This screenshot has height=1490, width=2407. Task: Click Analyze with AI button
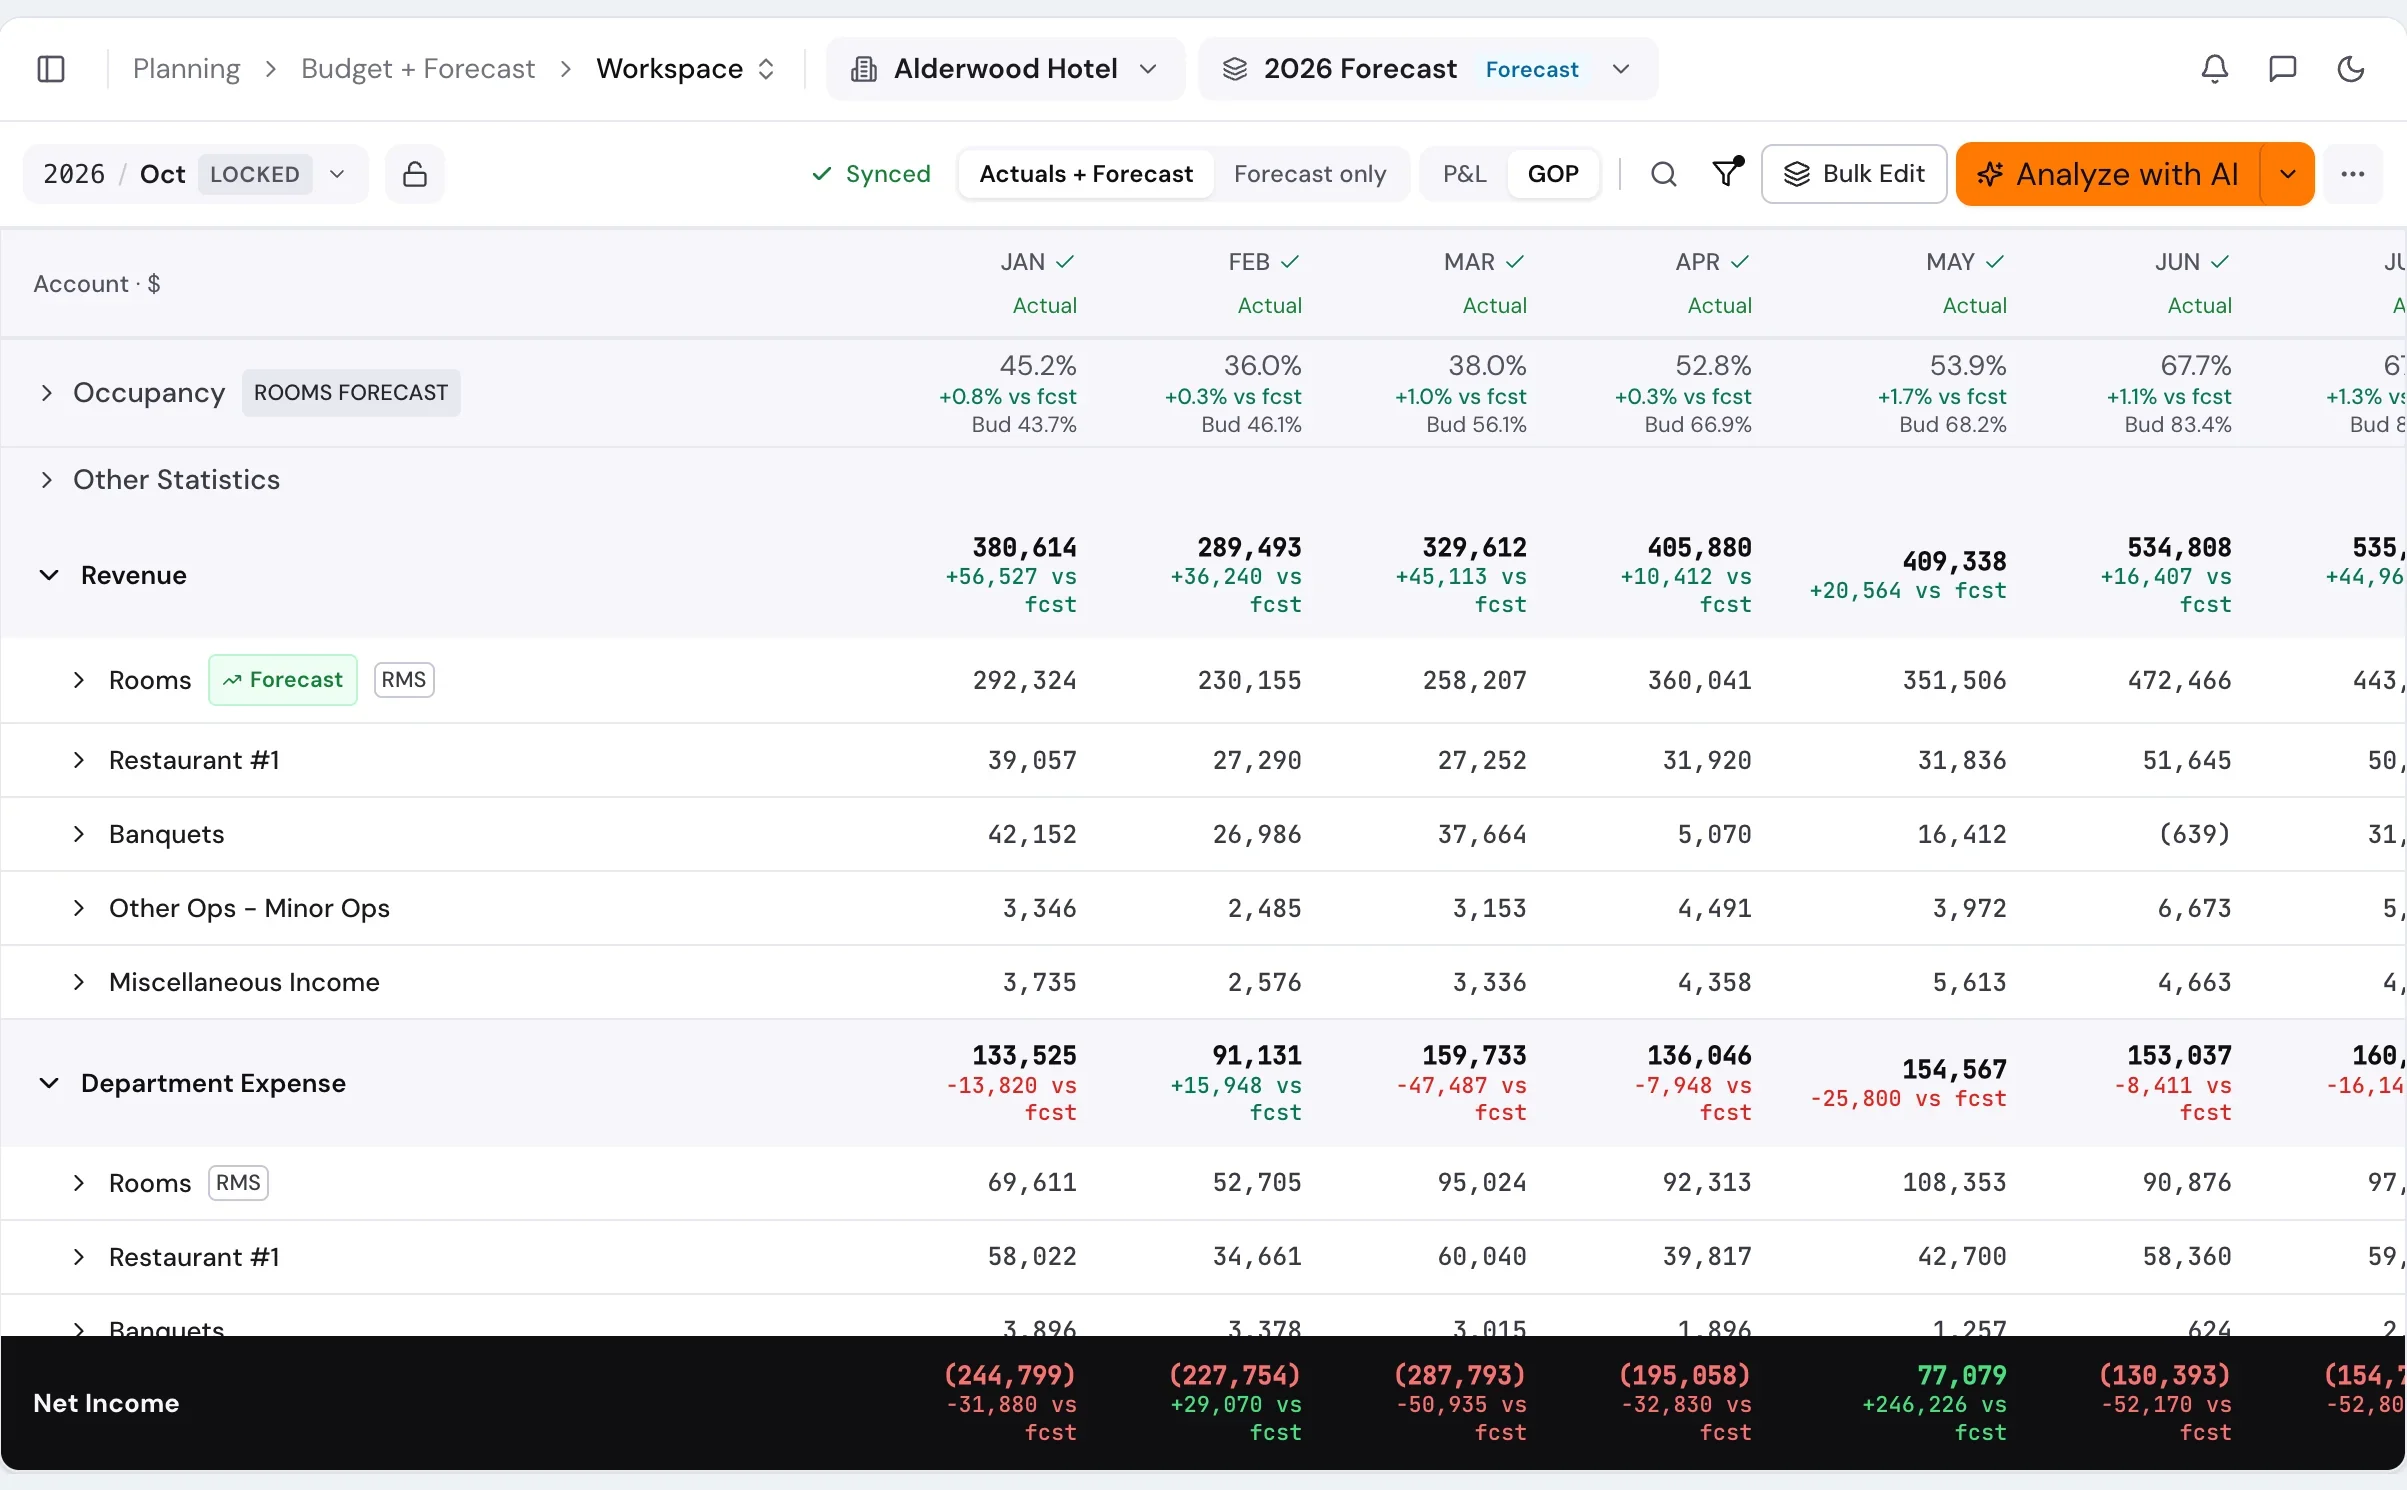2108,174
